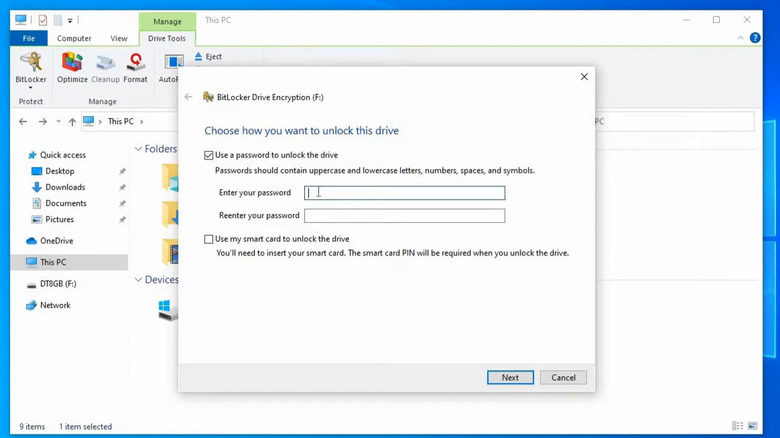Screen dimensions: 780x438
Task: Collapse the Folders group
Action: click(138, 149)
